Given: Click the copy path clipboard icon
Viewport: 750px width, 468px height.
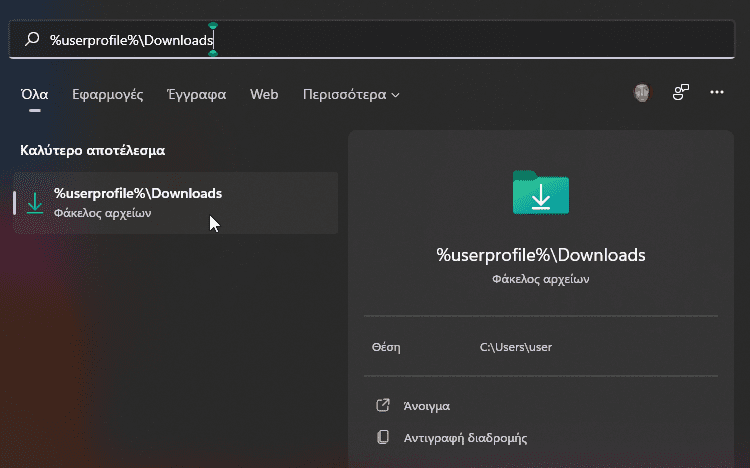Looking at the screenshot, I should click(x=383, y=437).
